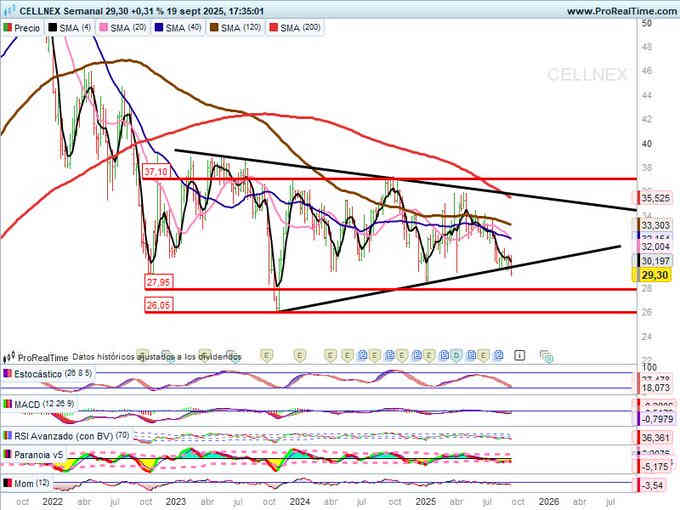Click the Paranoia v5 panel icon
Viewport: 680px width, 510px height.
7,454
